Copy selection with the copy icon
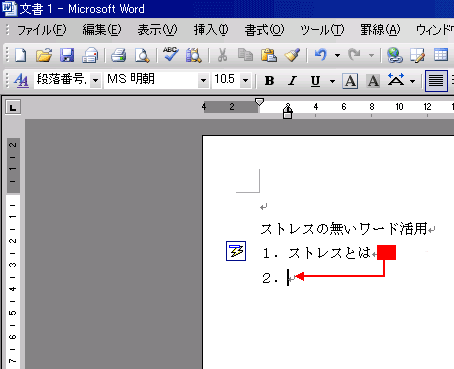Screen dimensions: 454x369 click(245, 55)
